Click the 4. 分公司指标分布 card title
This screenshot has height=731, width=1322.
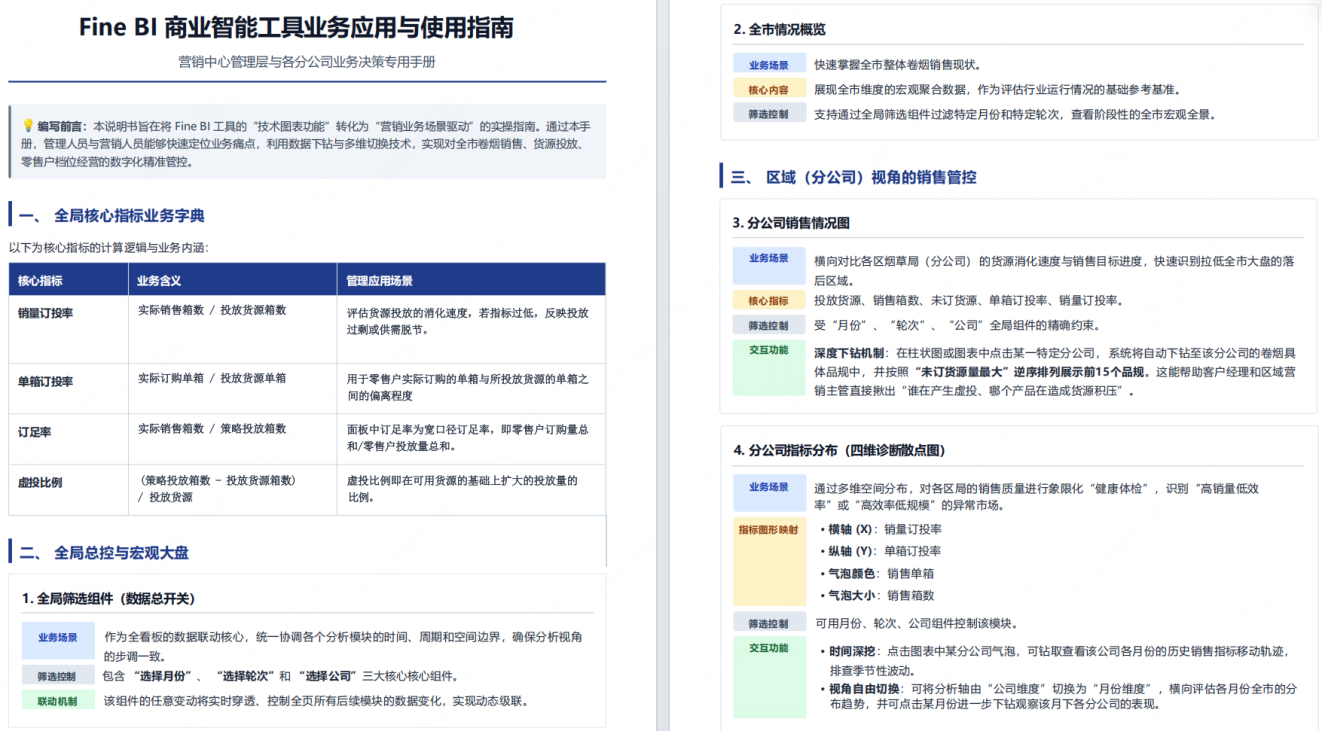(x=840, y=451)
